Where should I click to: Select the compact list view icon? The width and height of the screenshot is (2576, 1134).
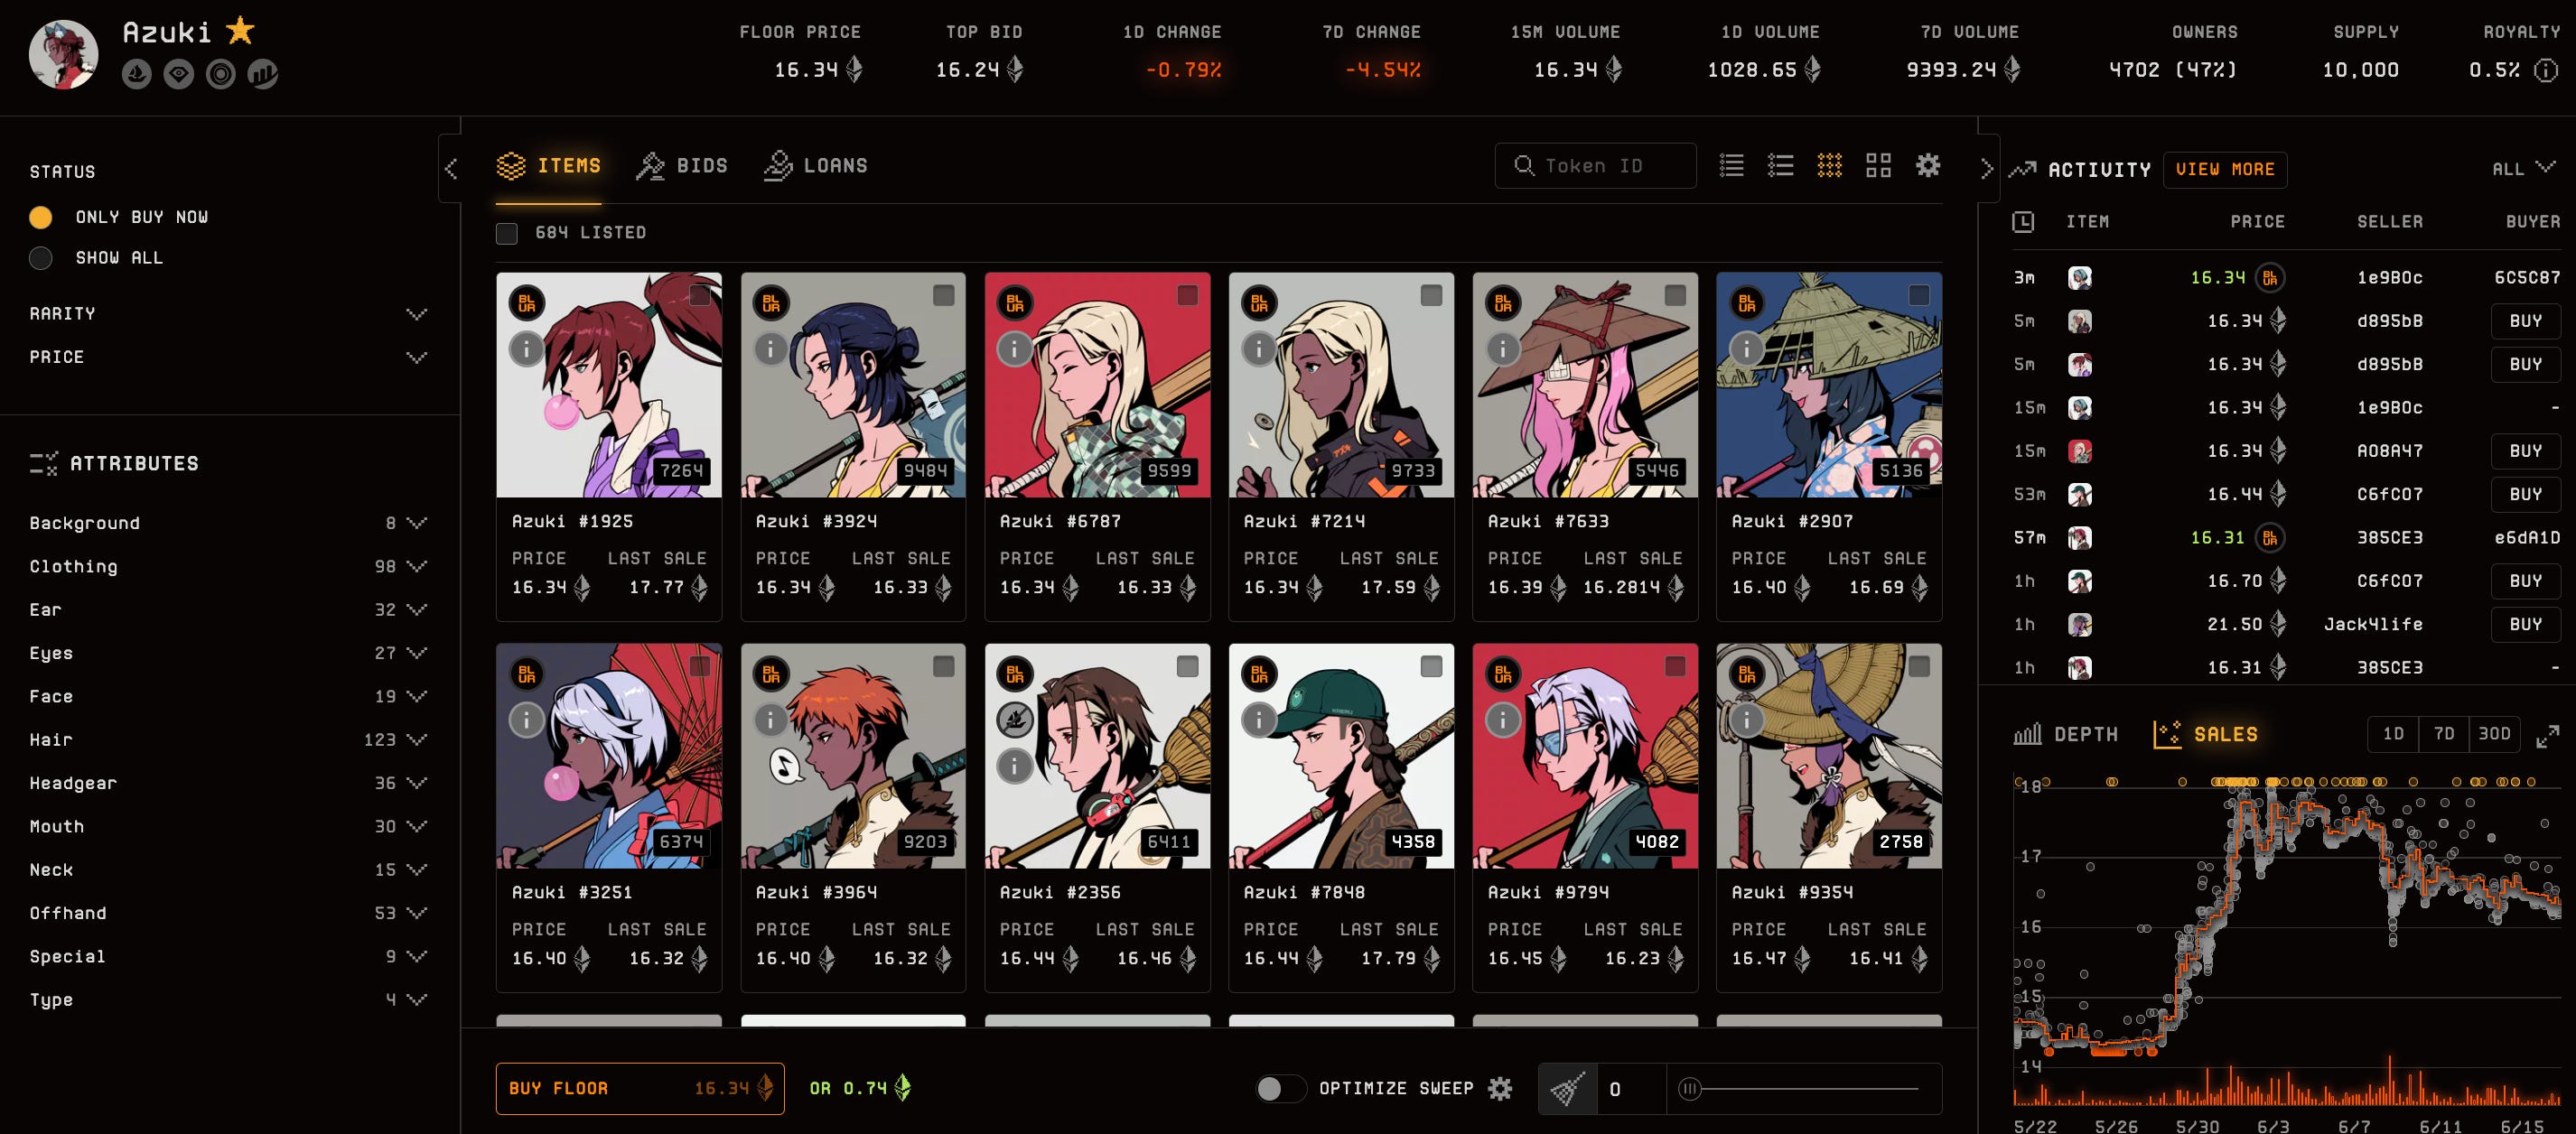(1731, 165)
